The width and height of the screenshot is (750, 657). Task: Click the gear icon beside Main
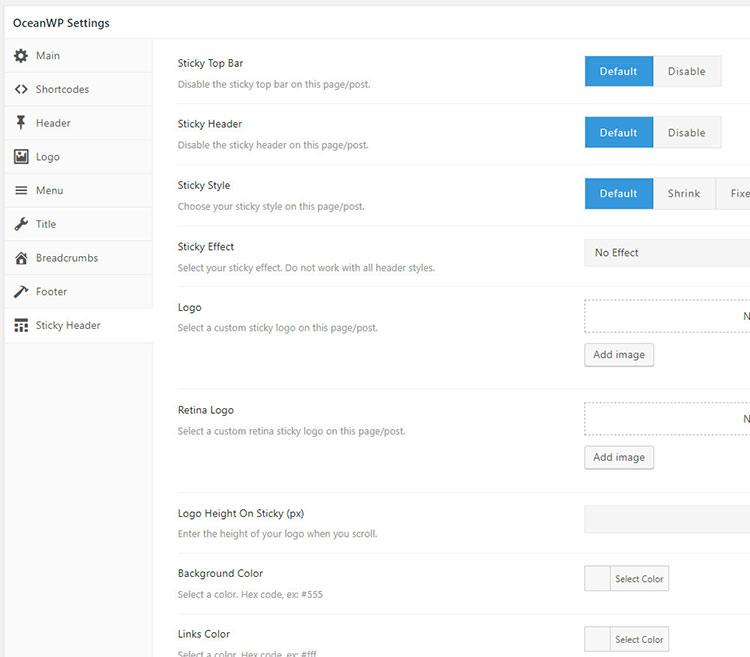(x=21, y=56)
